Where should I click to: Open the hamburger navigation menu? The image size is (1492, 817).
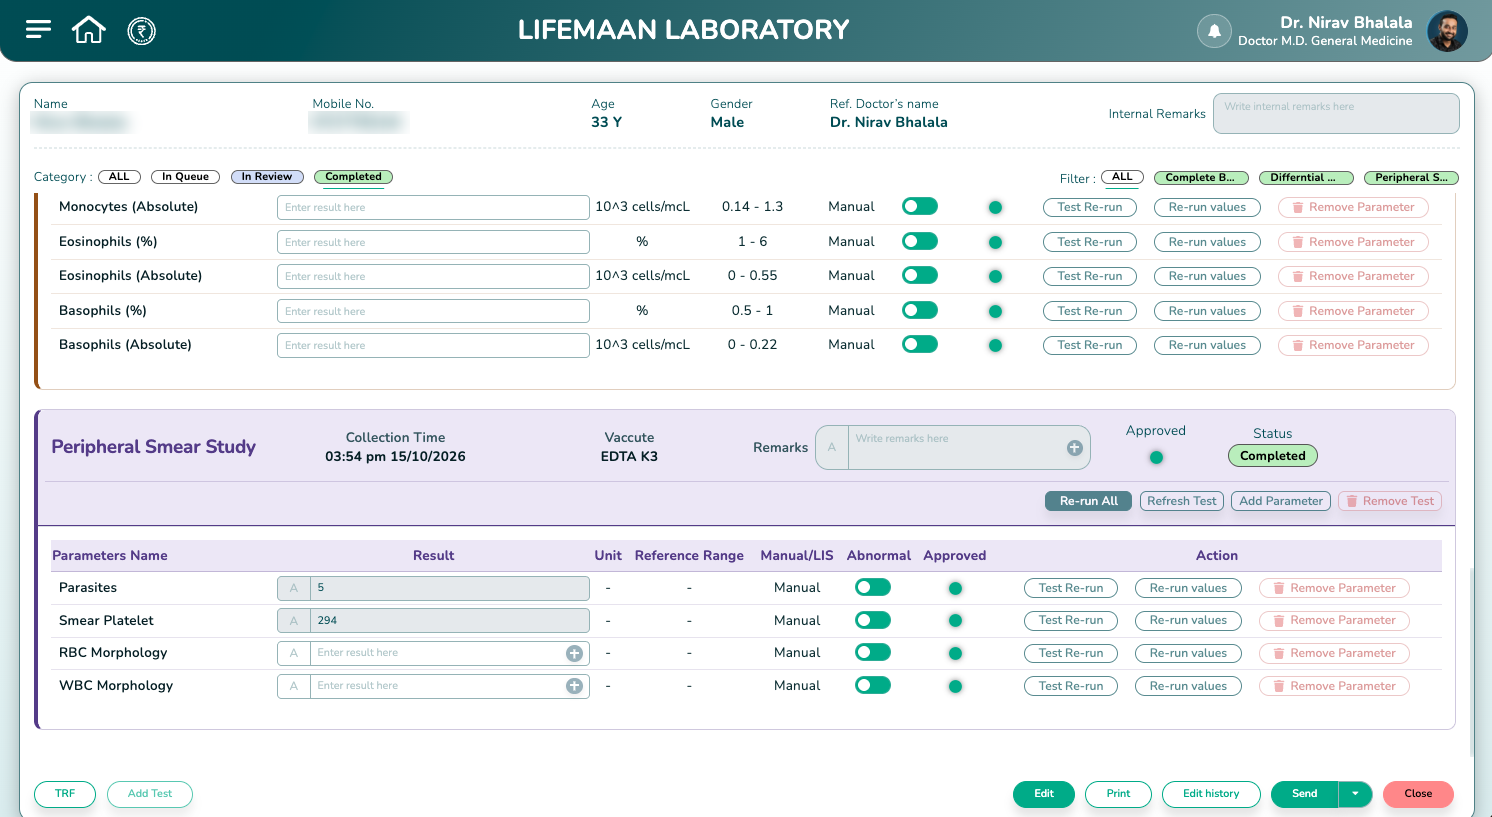[x=38, y=30]
